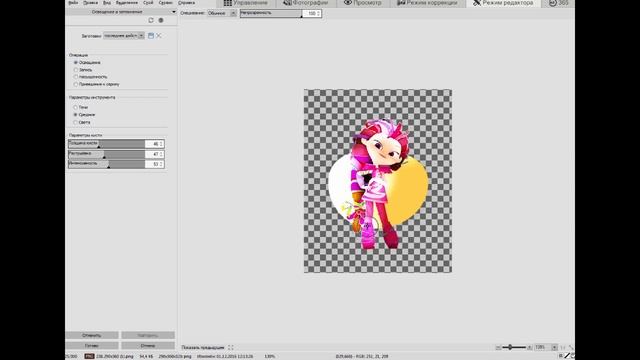Adjust the Непрозрачность opacity slider

point(271,13)
